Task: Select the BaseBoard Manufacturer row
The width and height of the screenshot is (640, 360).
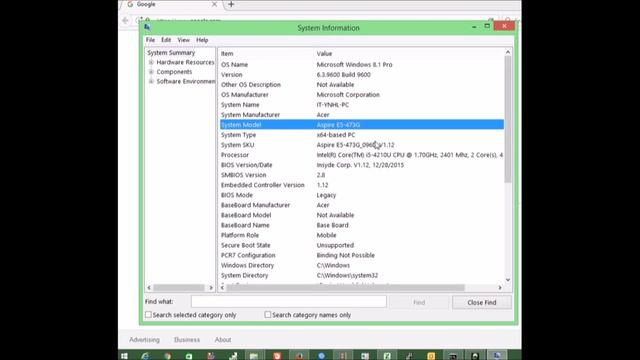Action: point(362,205)
